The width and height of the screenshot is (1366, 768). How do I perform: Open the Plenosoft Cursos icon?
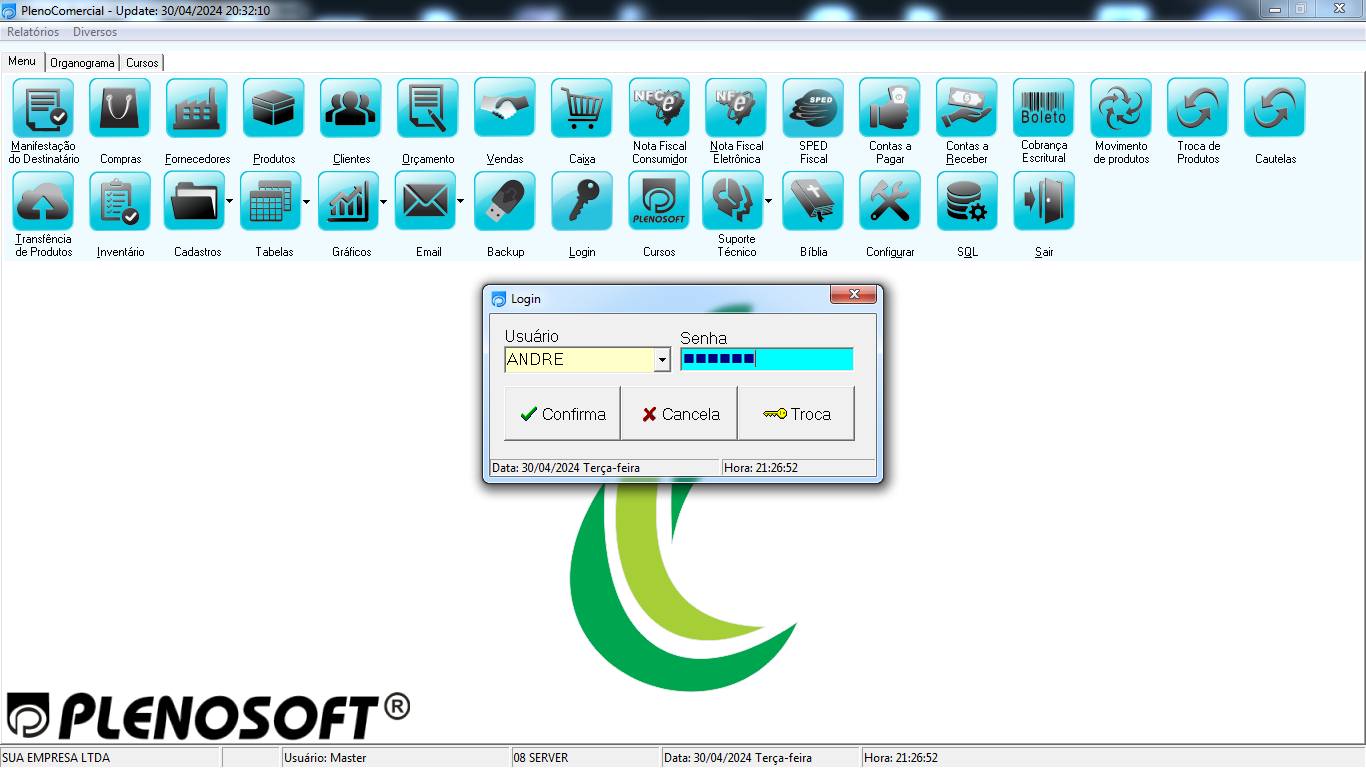click(x=659, y=201)
